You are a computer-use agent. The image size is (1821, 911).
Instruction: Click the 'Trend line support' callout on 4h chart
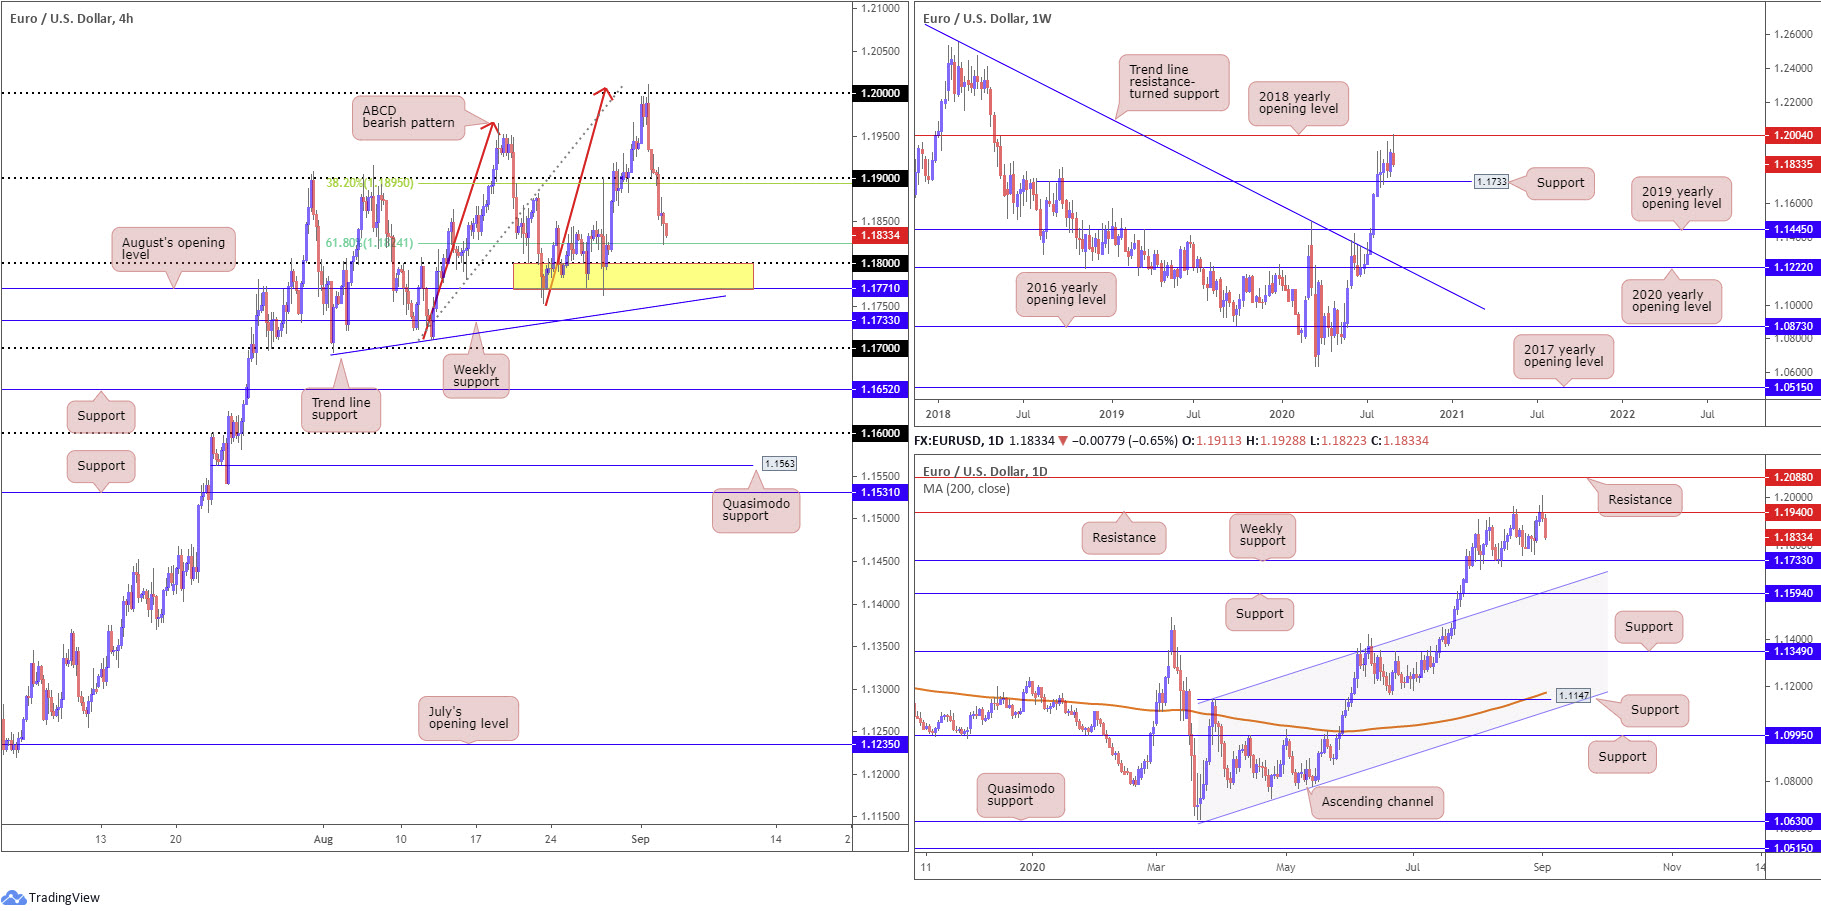pyautogui.click(x=341, y=409)
